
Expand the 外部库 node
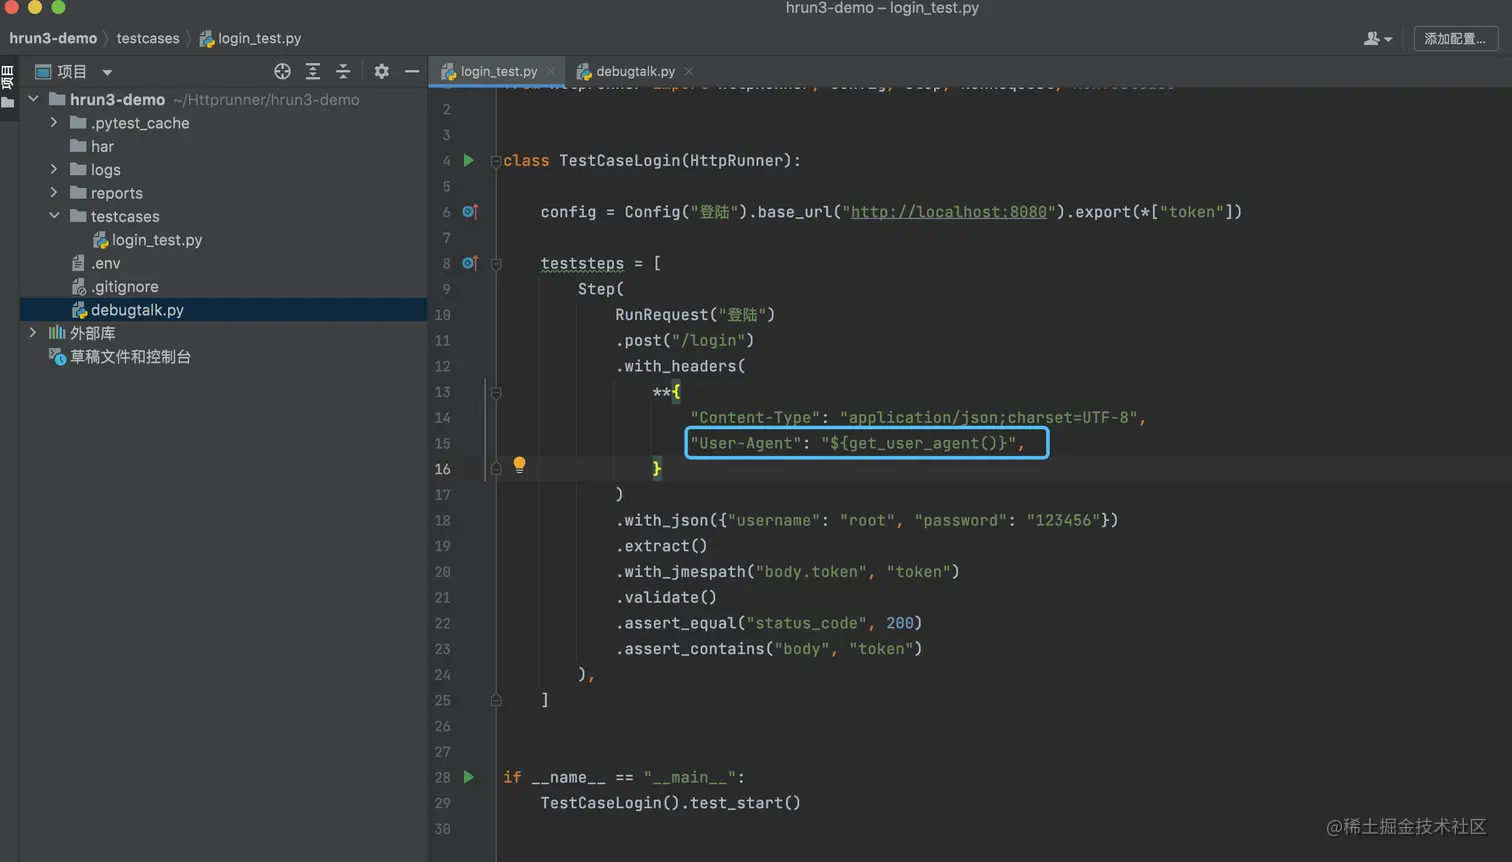pyautogui.click(x=33, y=332)
